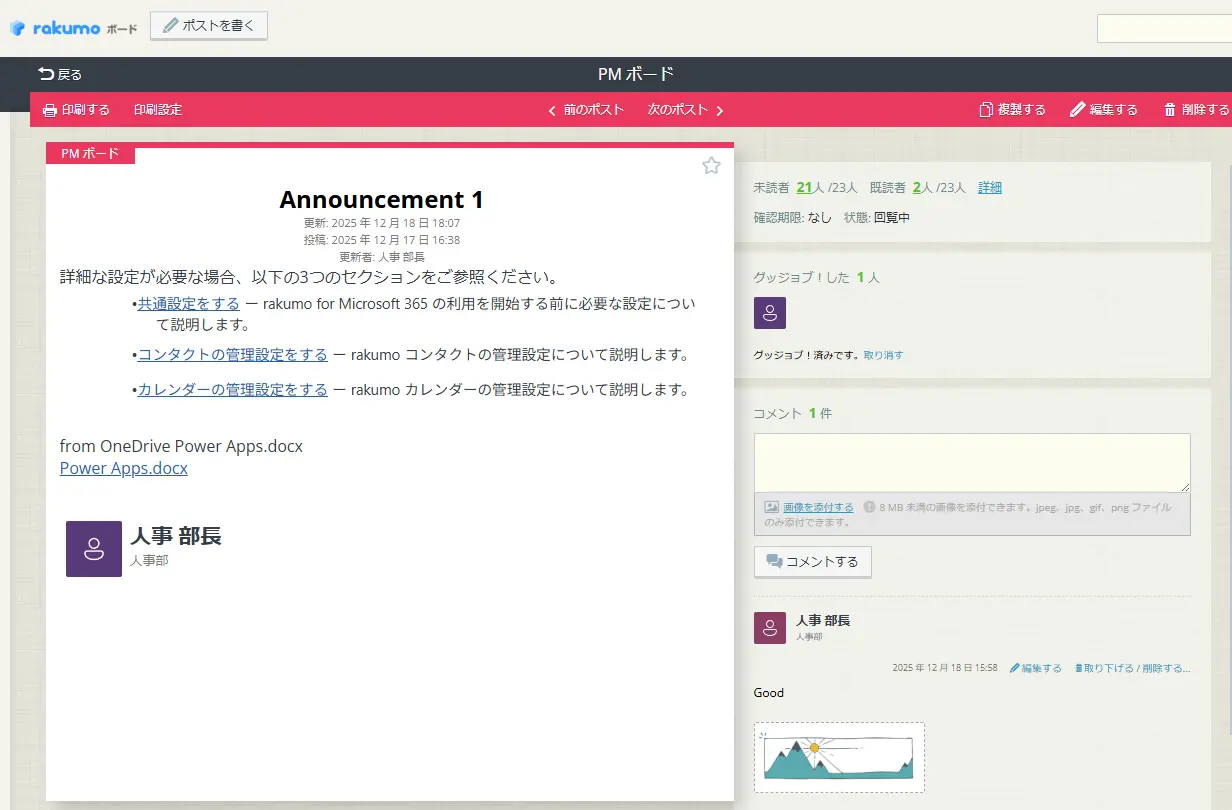
Task: Open the mountain image thumbnail in comment
Action: coord(839,758)
